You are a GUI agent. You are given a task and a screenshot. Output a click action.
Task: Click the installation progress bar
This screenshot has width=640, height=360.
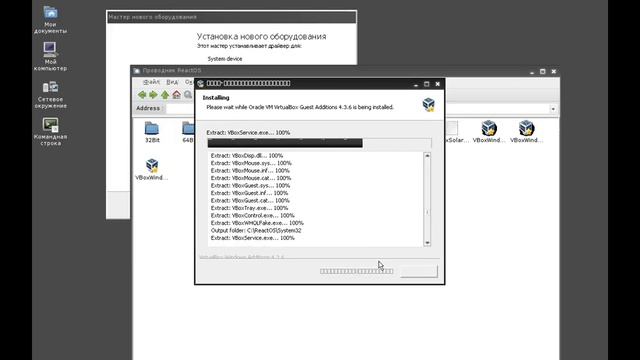coord(319,143)
